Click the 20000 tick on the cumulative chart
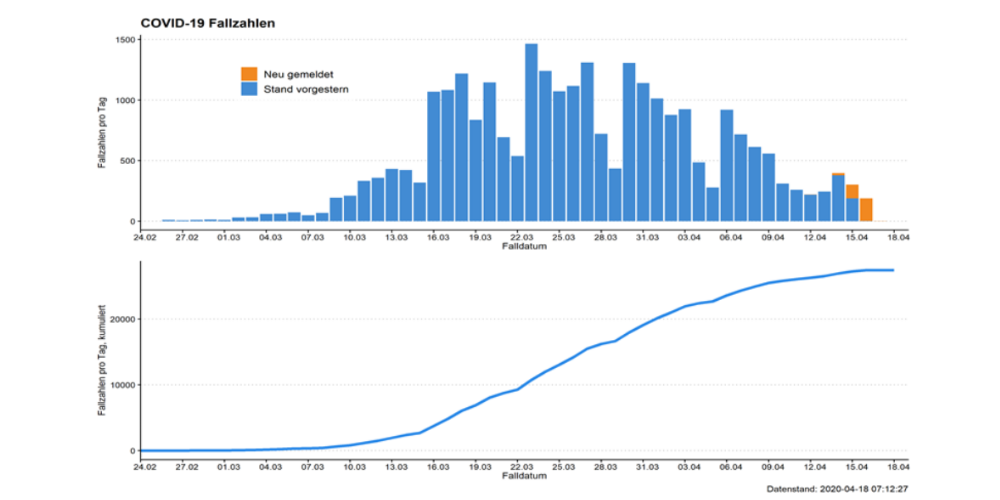 tap(120, 319)
